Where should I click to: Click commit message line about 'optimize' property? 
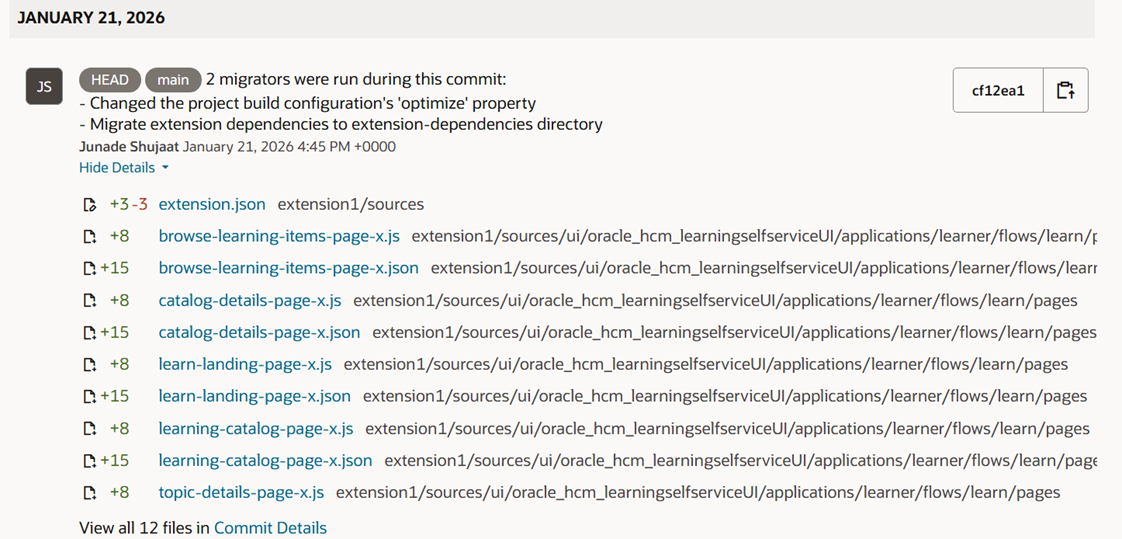(308, 103)
